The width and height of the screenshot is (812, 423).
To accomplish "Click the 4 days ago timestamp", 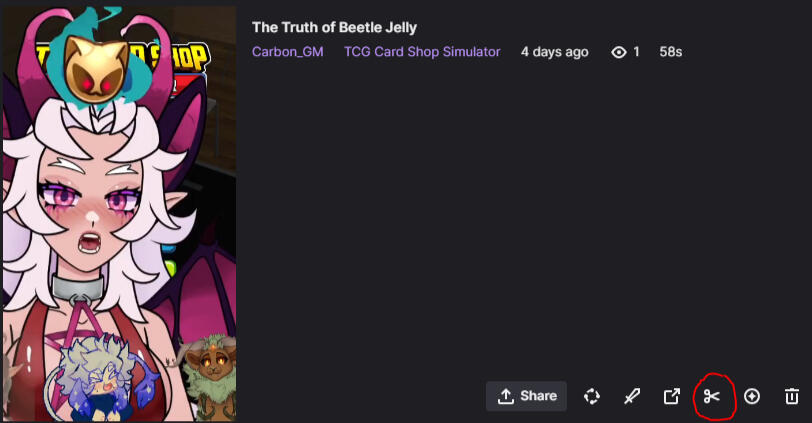I will [554, 52].
